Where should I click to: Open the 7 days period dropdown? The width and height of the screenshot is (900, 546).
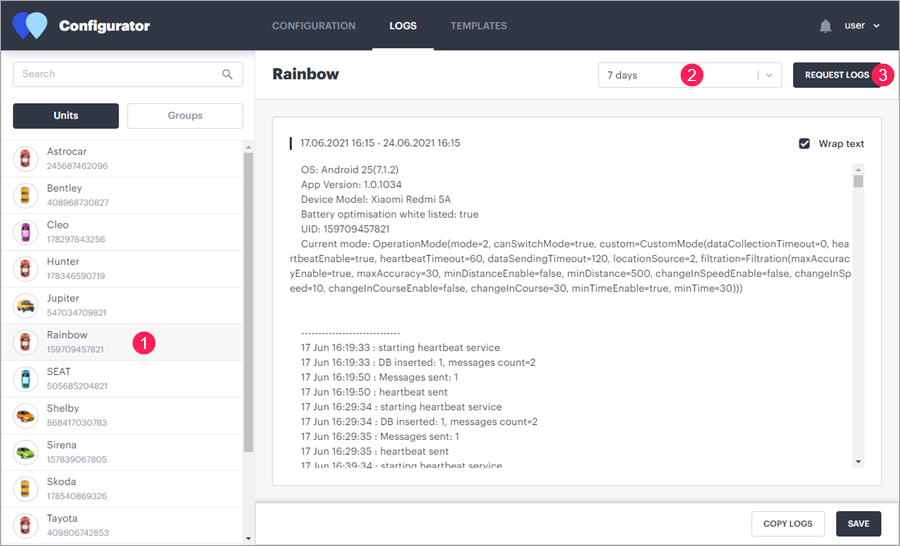coord(689,75)
